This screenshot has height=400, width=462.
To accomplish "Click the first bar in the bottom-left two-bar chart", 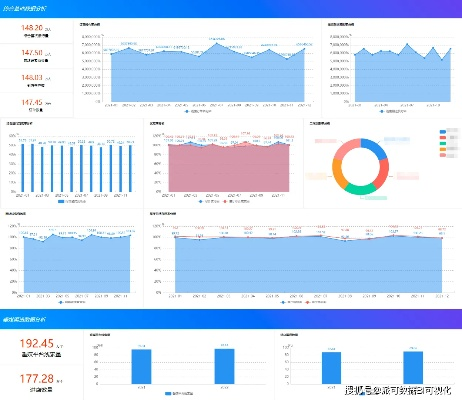I will pyautogui.click(x=141, y=367).
